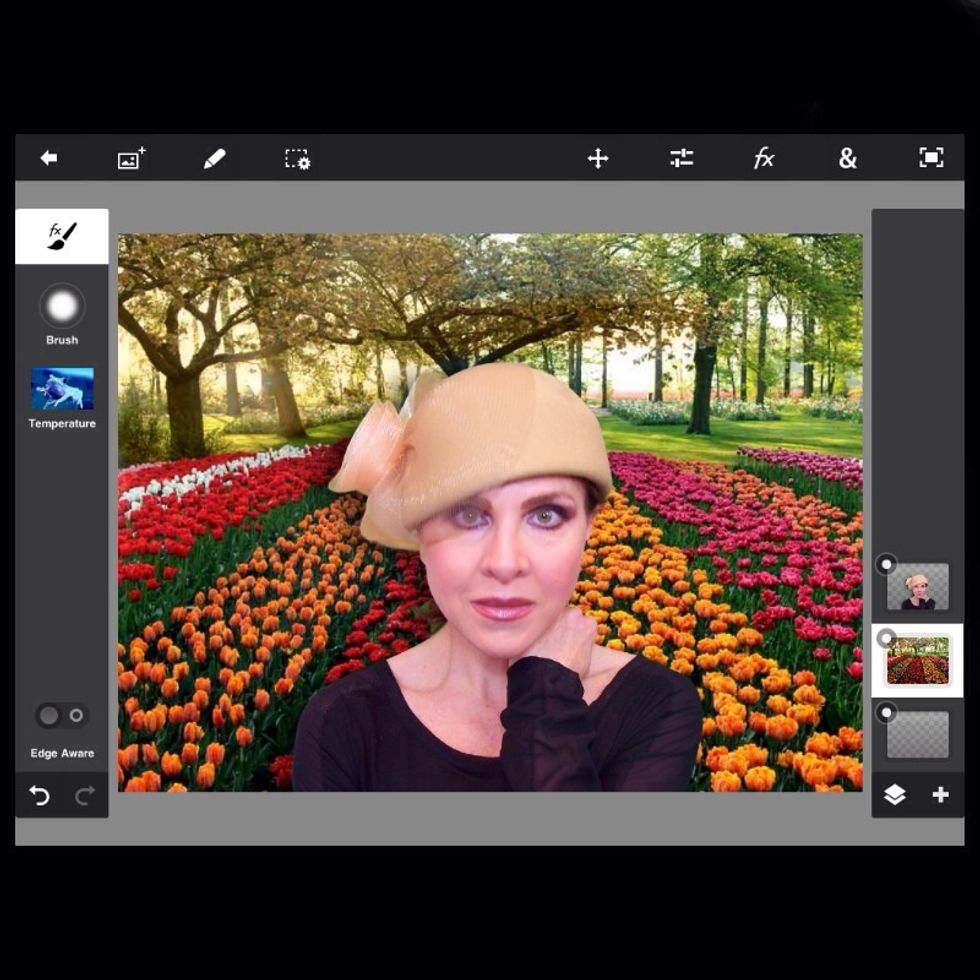Select the fx paint brush tool
This screenshot has width=980, height=980.
[62, 236]
